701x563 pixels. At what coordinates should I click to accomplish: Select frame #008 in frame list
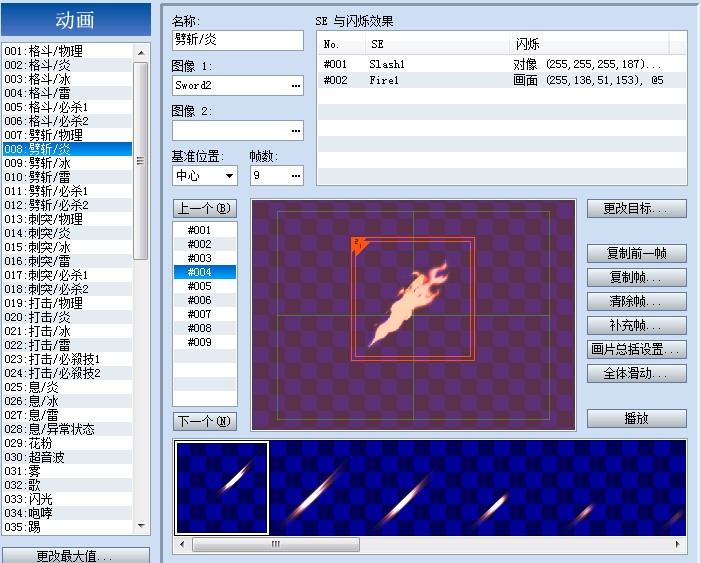(205, 328)
